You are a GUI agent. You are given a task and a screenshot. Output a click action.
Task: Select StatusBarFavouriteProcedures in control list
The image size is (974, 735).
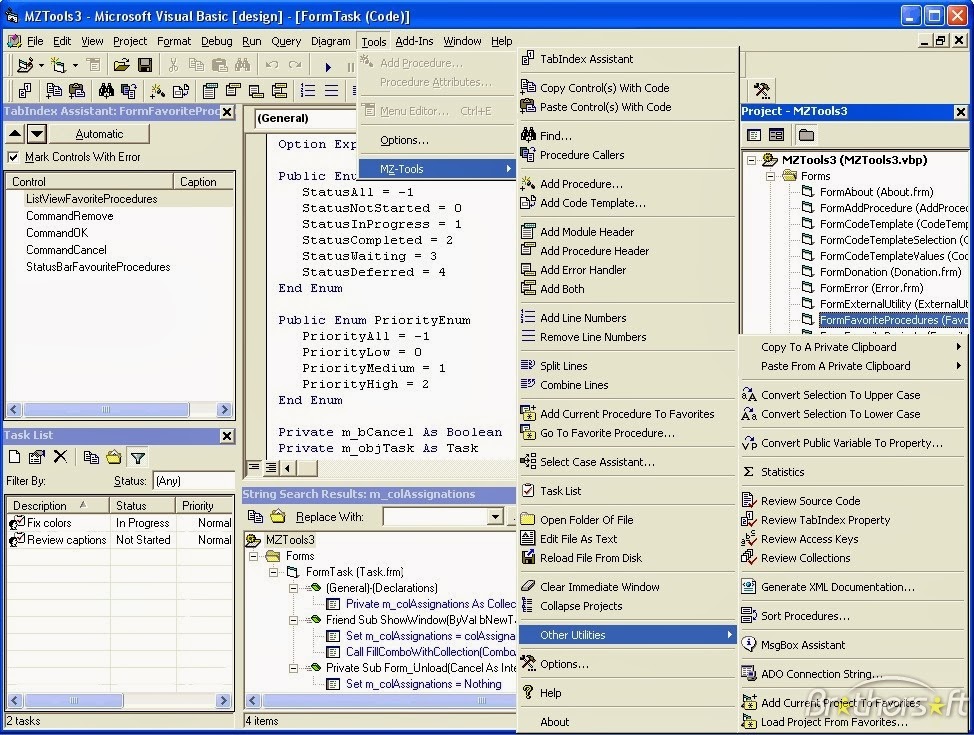98,267
